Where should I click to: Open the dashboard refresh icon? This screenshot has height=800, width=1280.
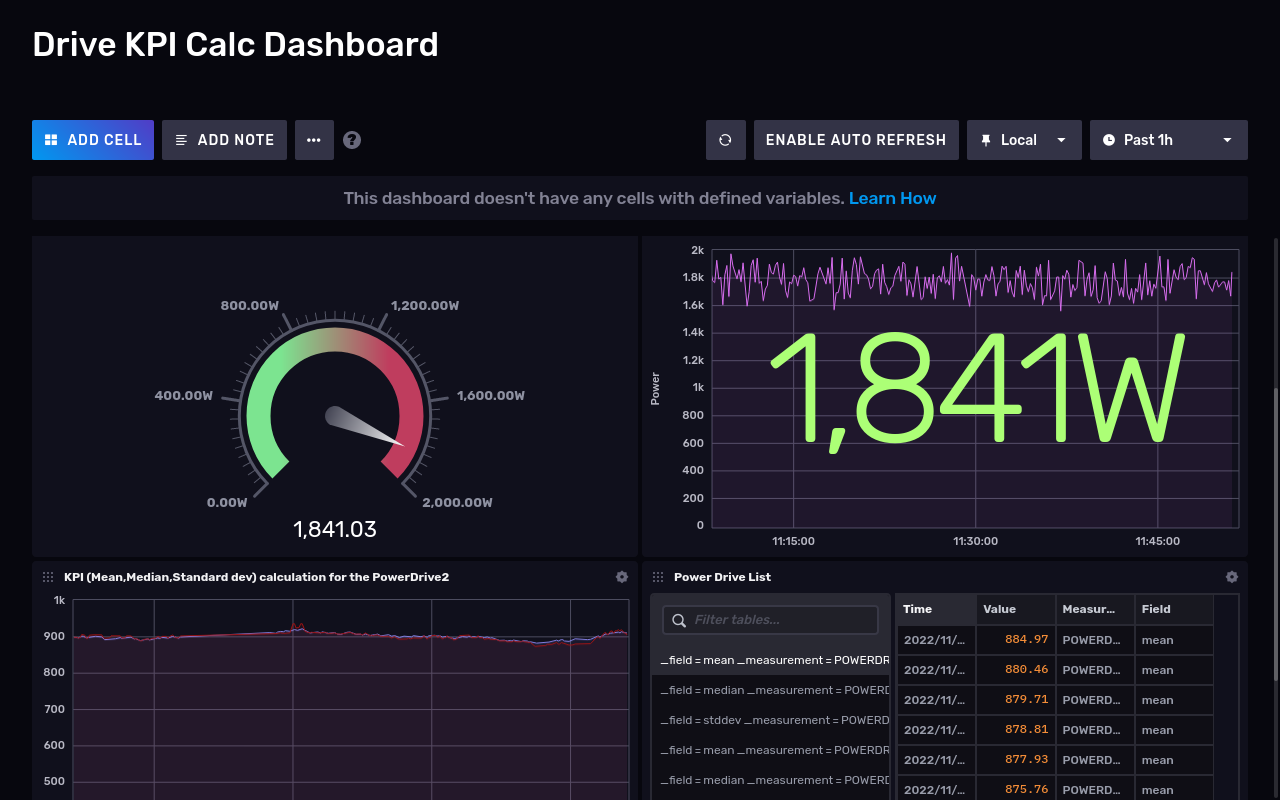pyautogui.click(x=725, y=139)
